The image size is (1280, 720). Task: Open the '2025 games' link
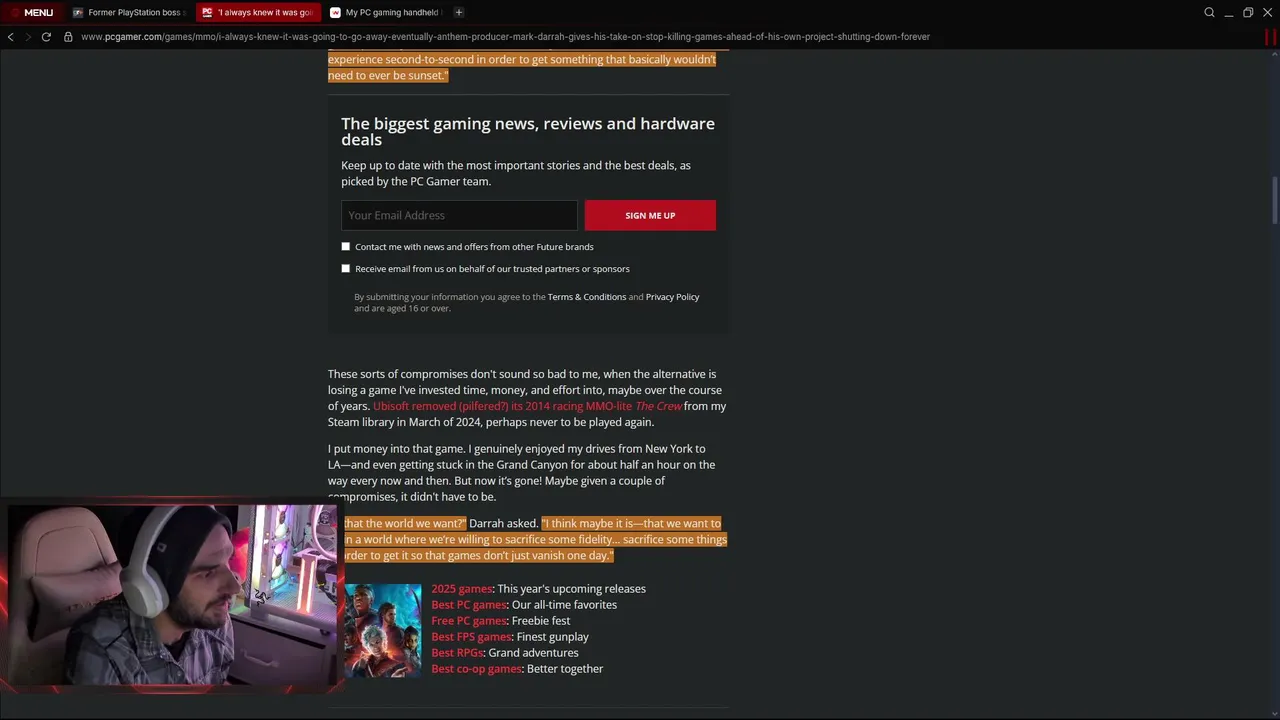coord(462,589)
